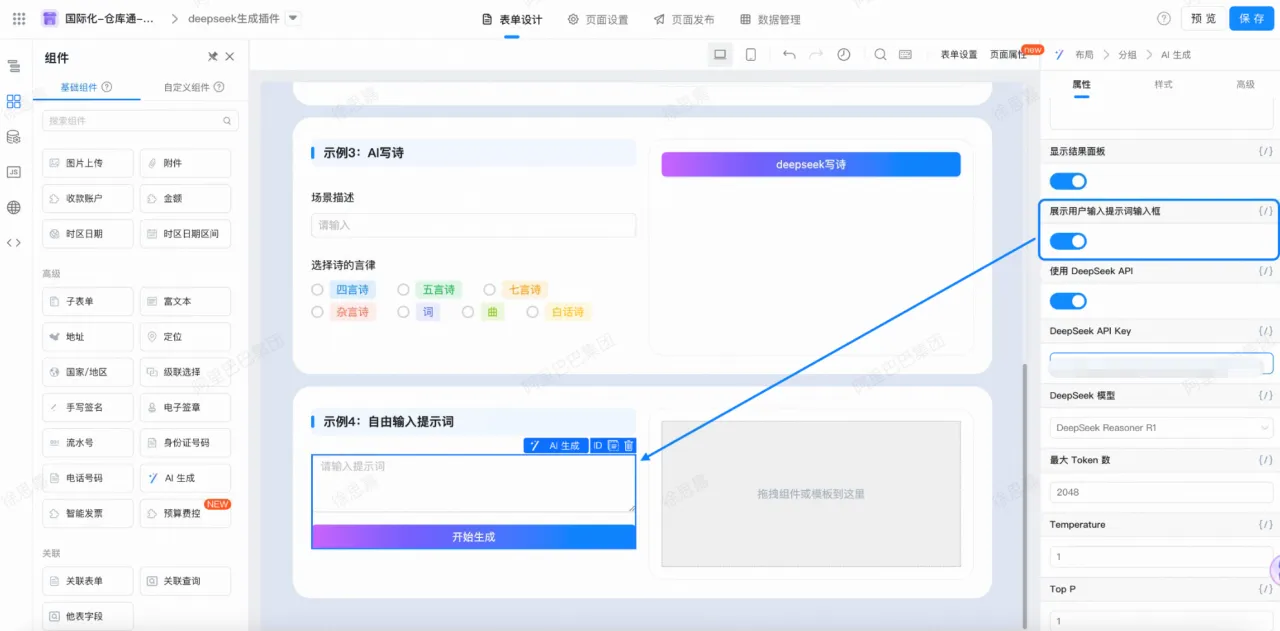Click the 最大 Token 数 field

click(1161, 492)
